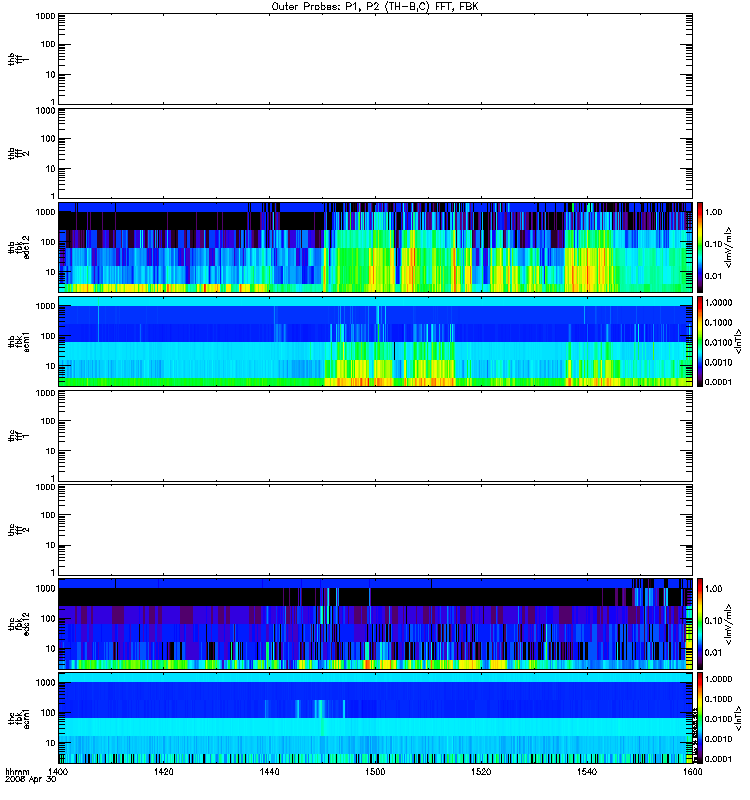This screenshot has width=750, height=800.
Task: Click the 1440 time axis label
Action: (269, 771)
